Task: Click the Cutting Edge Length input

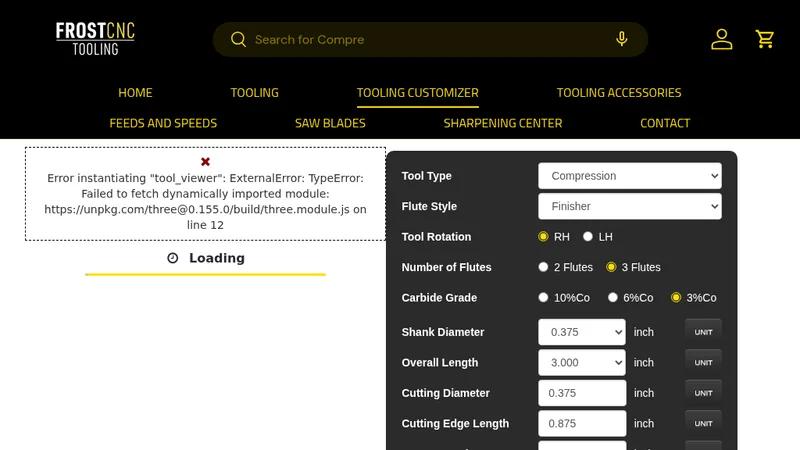Action: click(x=582, y=423)
